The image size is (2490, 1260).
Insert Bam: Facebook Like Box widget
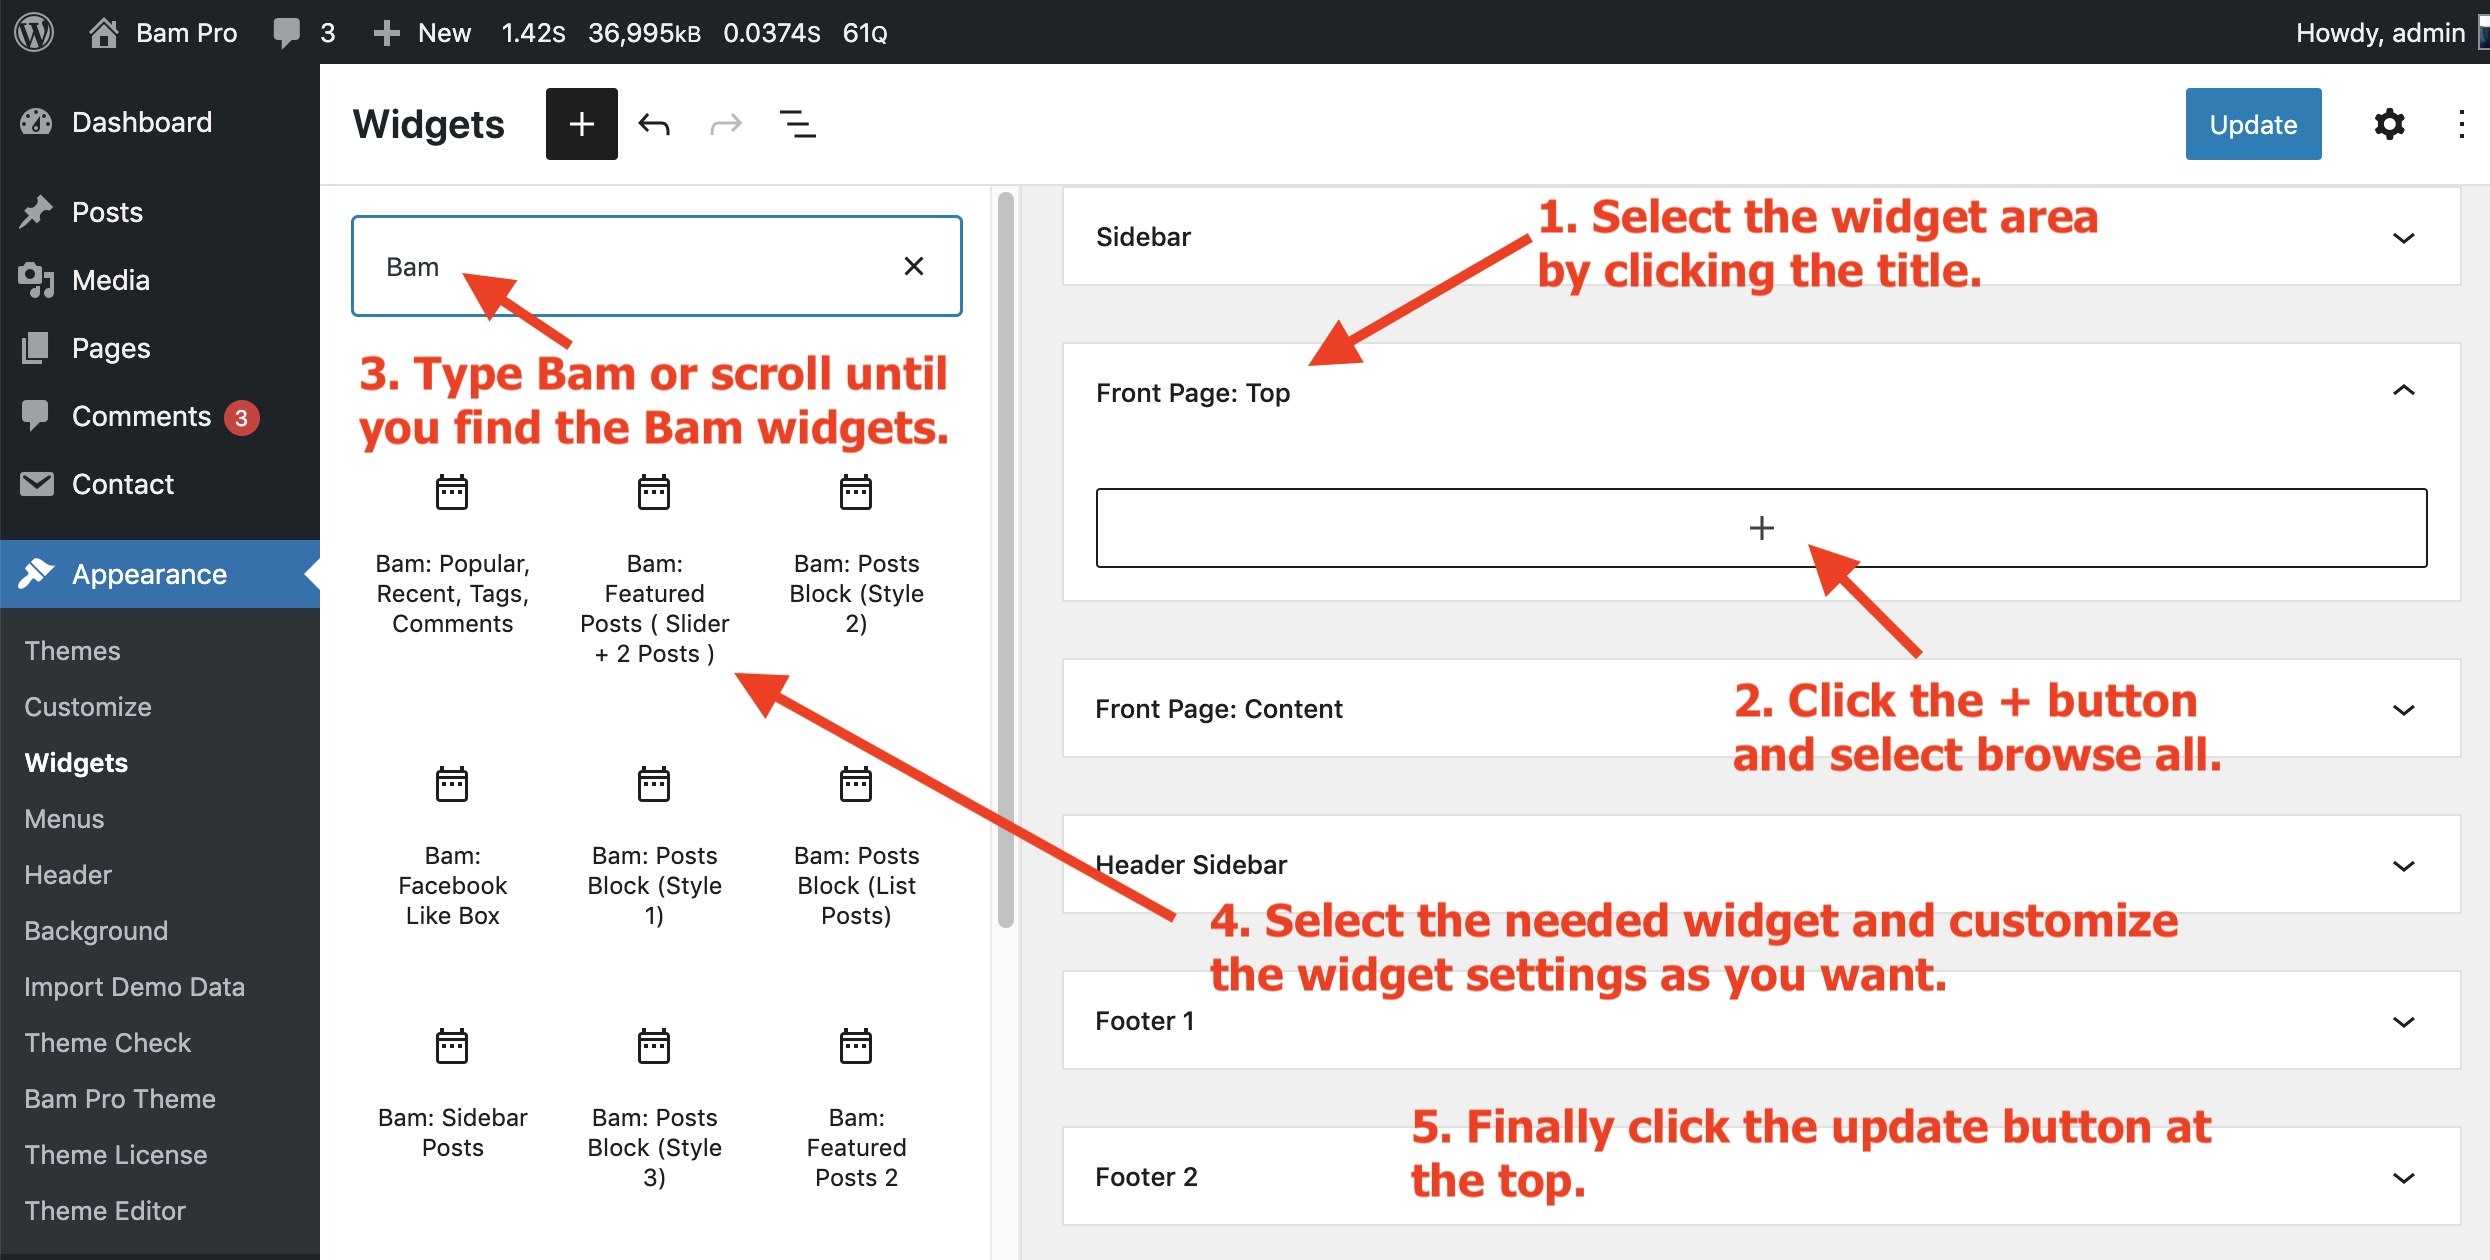coord(452,848)
